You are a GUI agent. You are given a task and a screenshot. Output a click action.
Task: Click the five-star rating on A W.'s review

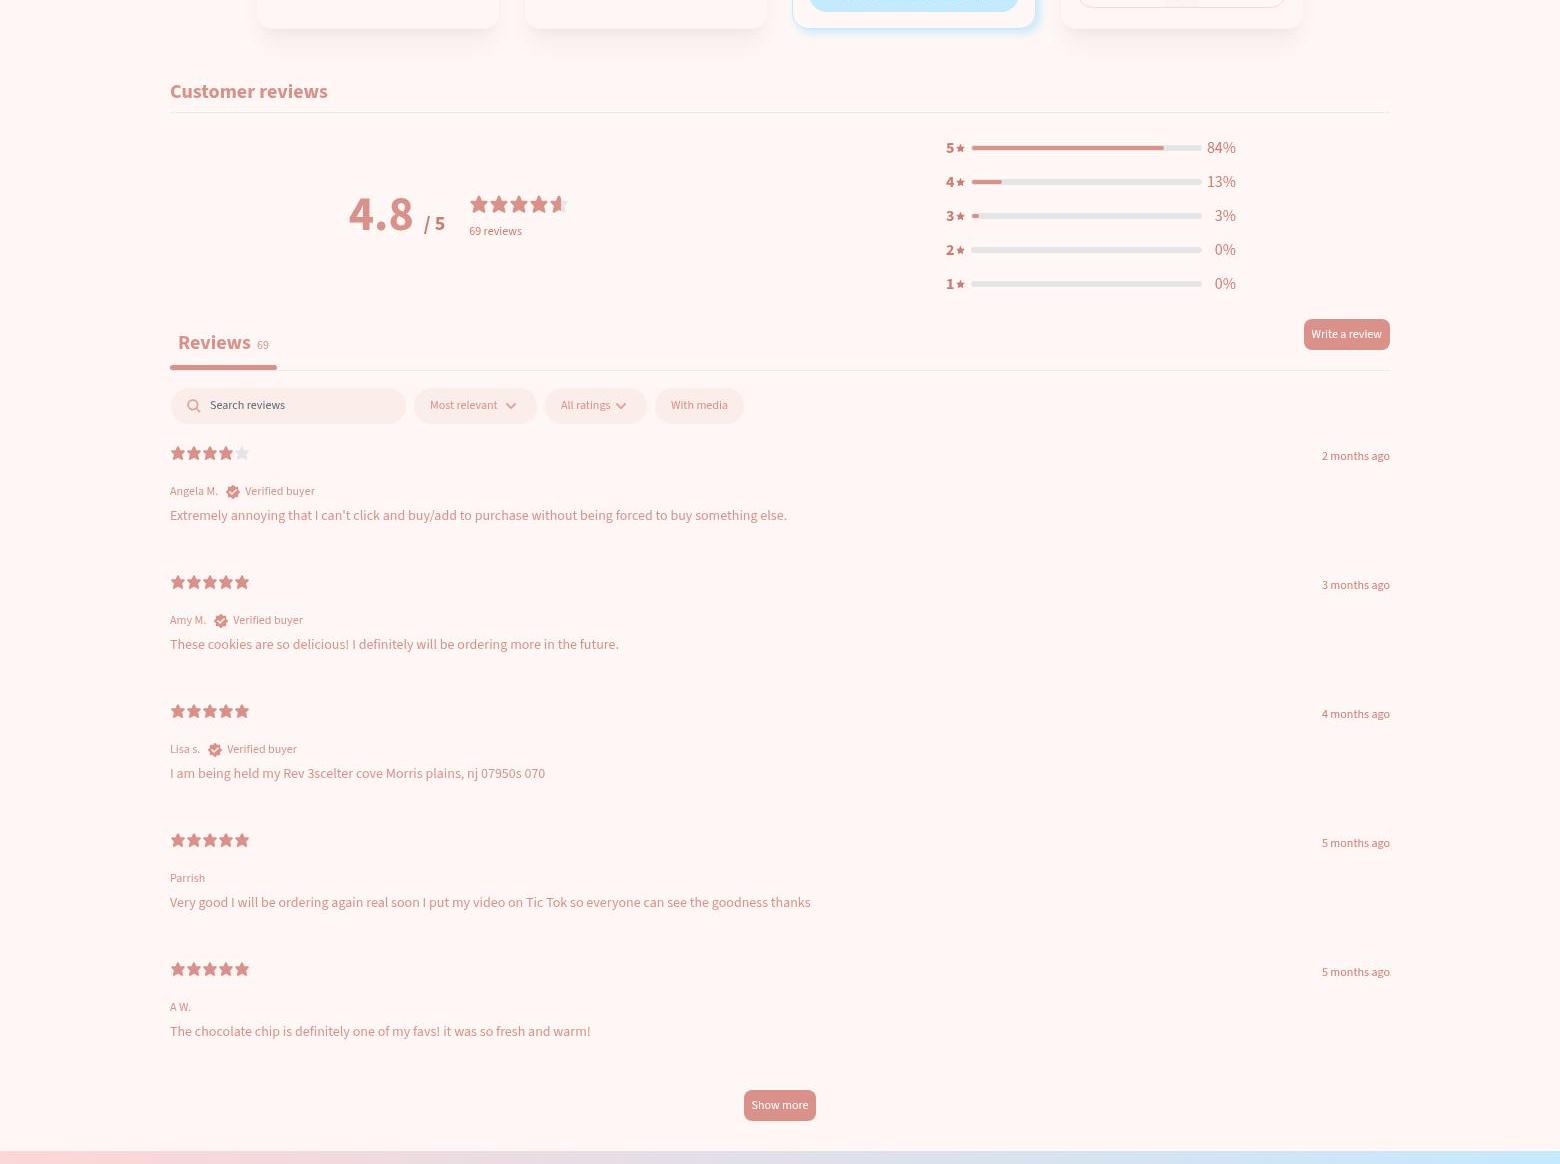click(x=210, y=969)
